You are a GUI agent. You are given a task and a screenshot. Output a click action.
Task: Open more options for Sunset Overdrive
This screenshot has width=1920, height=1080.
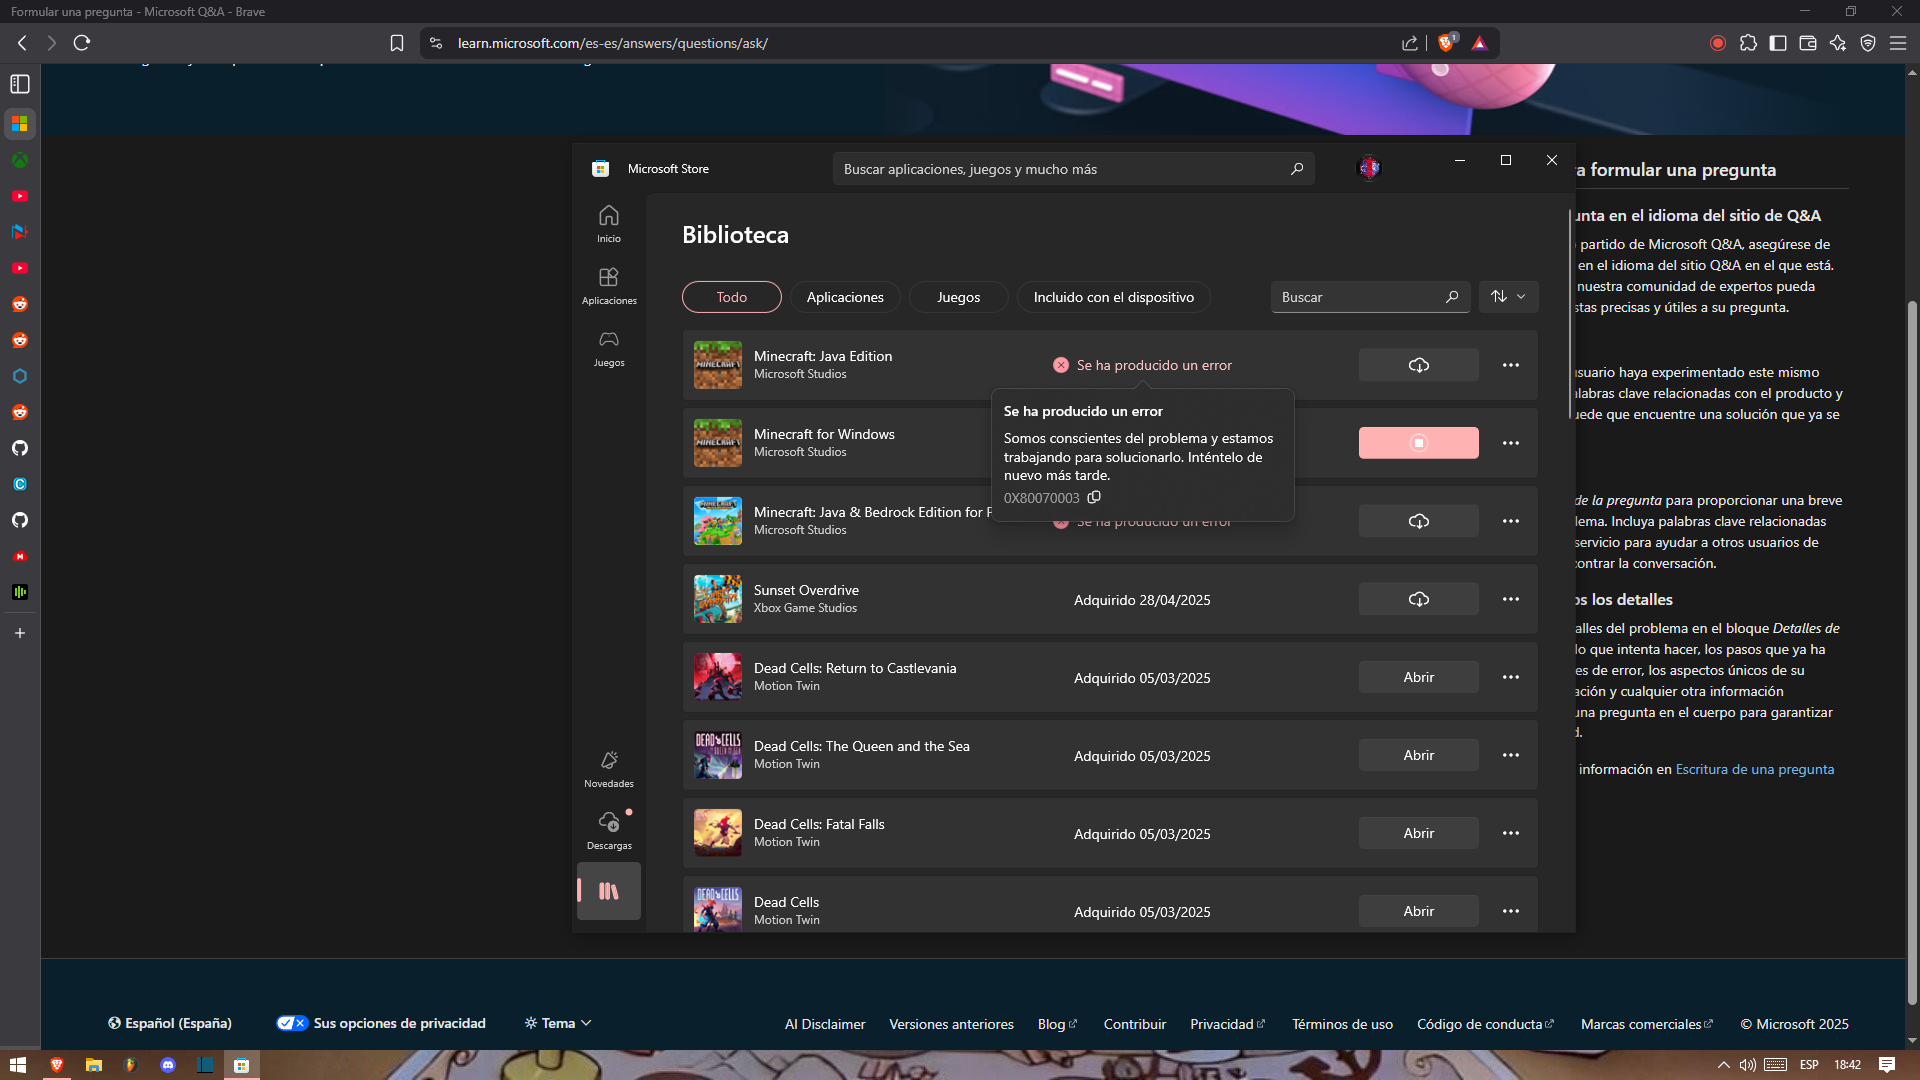1510,599
